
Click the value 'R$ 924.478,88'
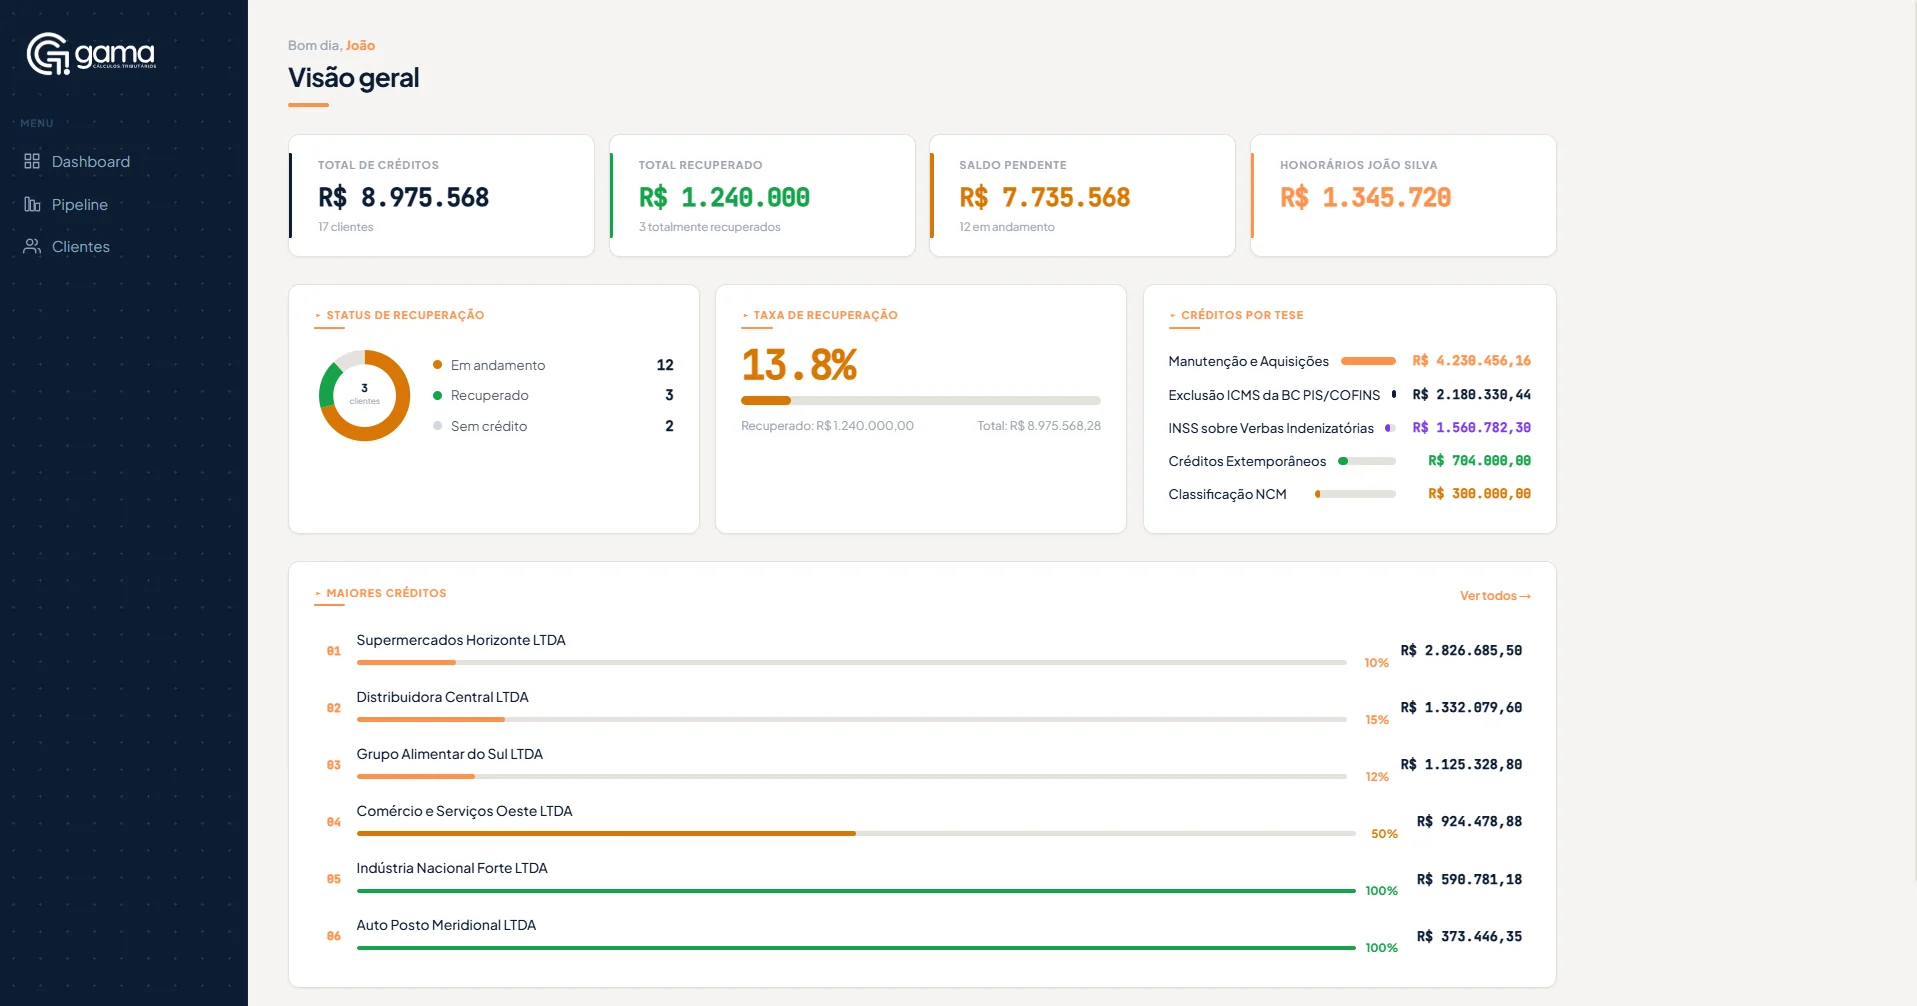coord(1469,821)
